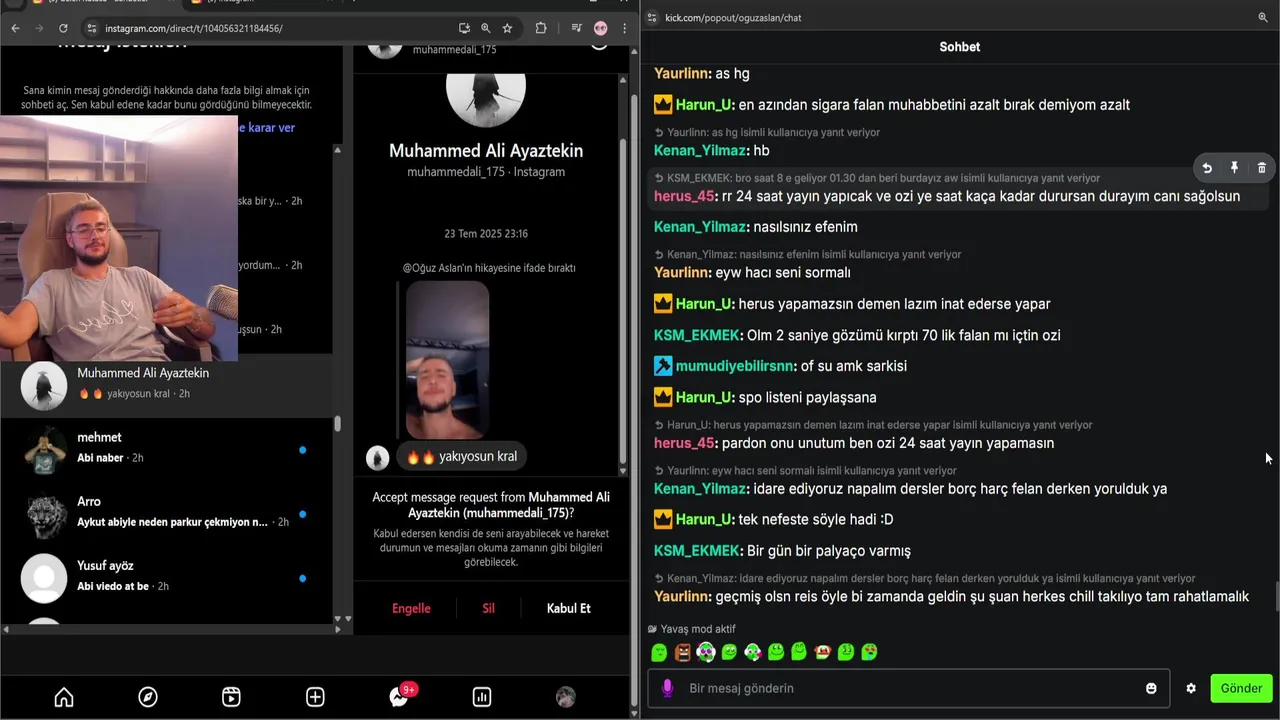The height and width of the screenshot is (720, 1280).
Task: Click the small sender avatar beside message bubble
Action: click(x=377, y=458)
